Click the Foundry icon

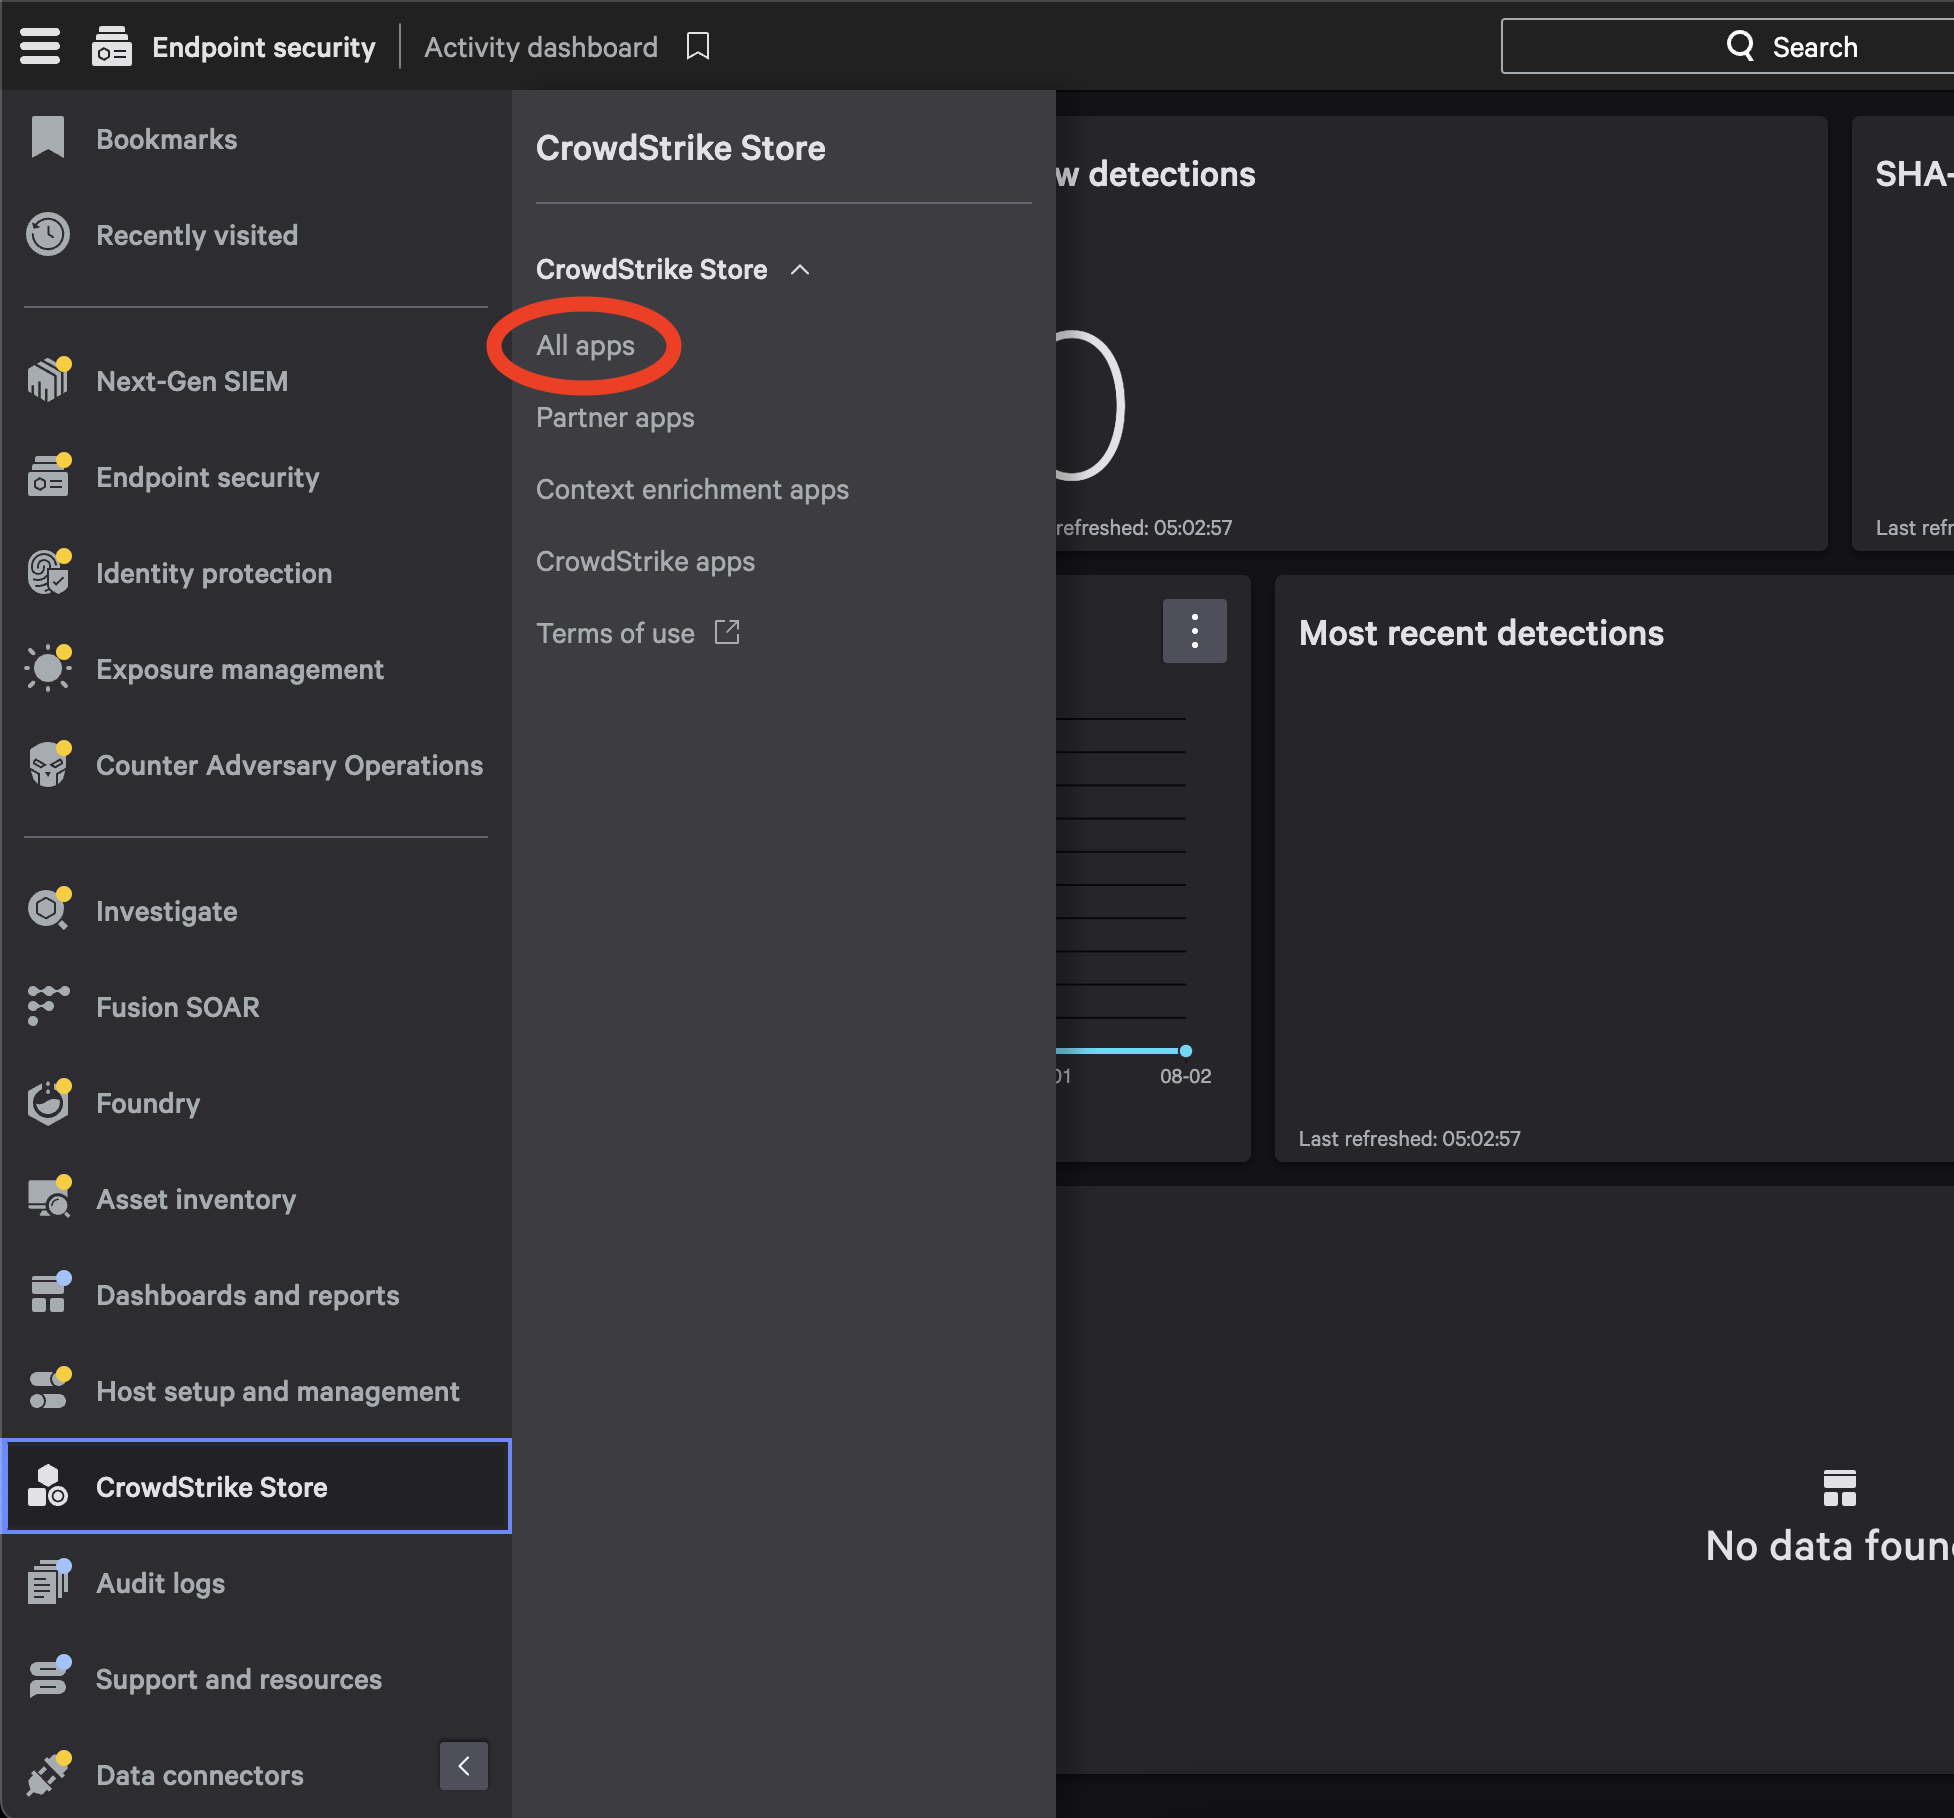coord(48,1103)
